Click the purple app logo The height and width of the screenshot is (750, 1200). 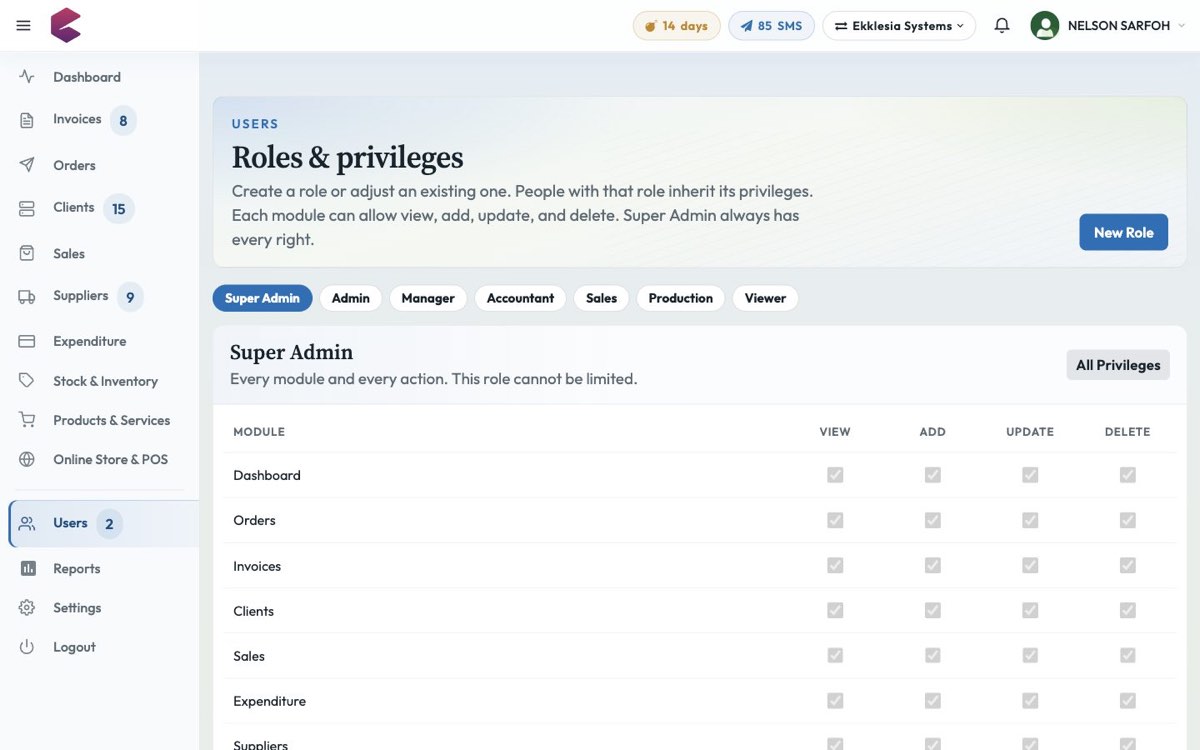[66, 25]
